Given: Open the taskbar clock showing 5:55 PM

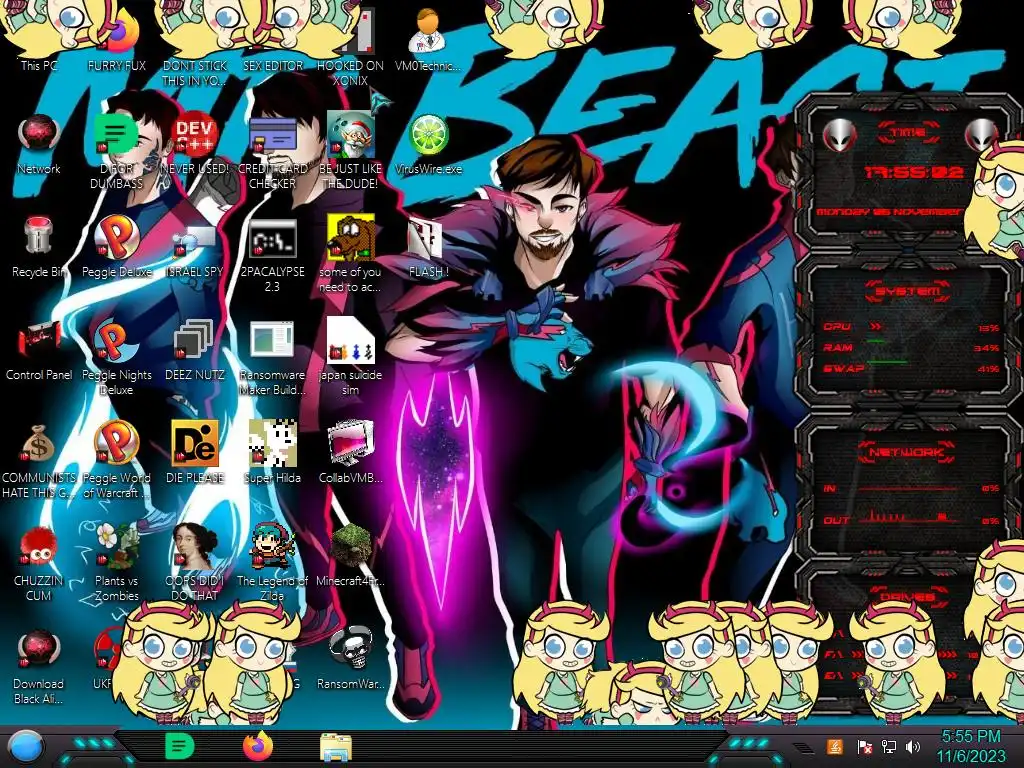Looking at the screenshot, I should [971, 746].
